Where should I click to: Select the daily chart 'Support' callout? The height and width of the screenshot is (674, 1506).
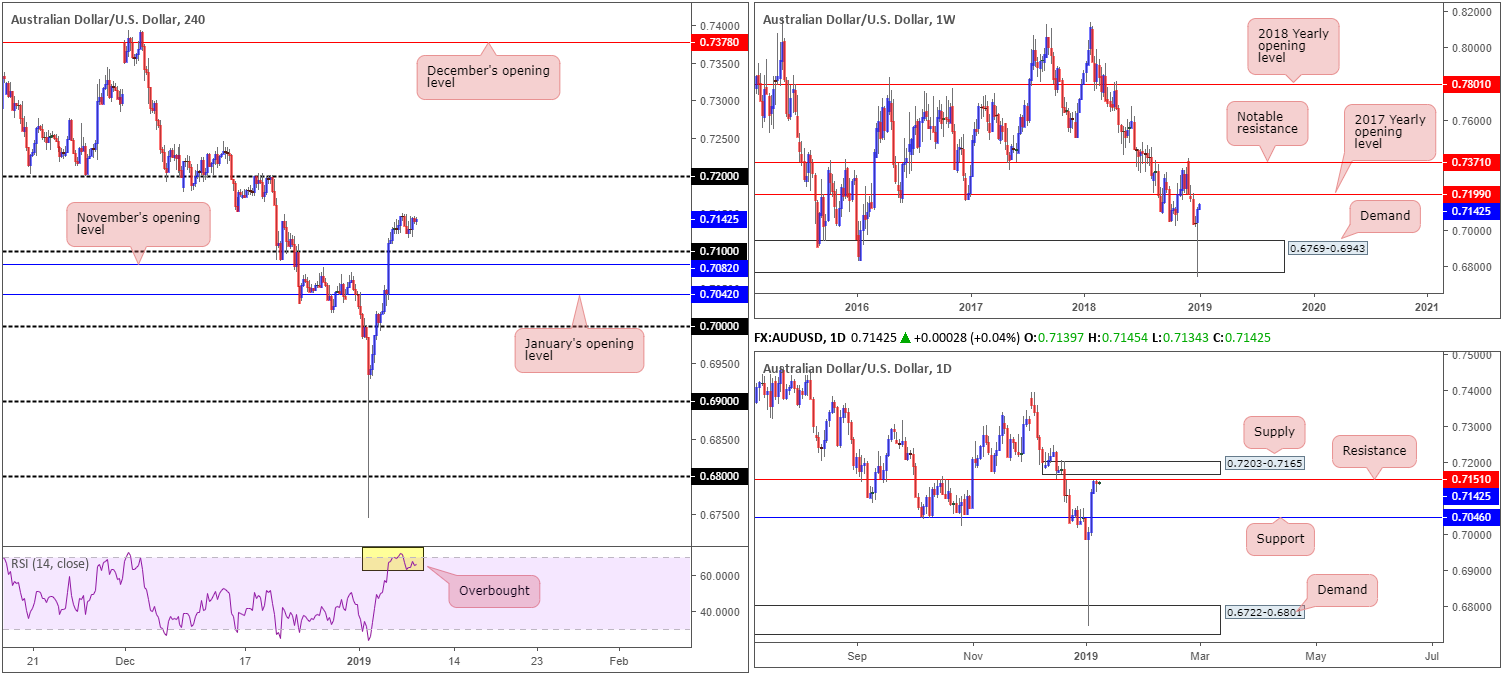click(1279, 539)
